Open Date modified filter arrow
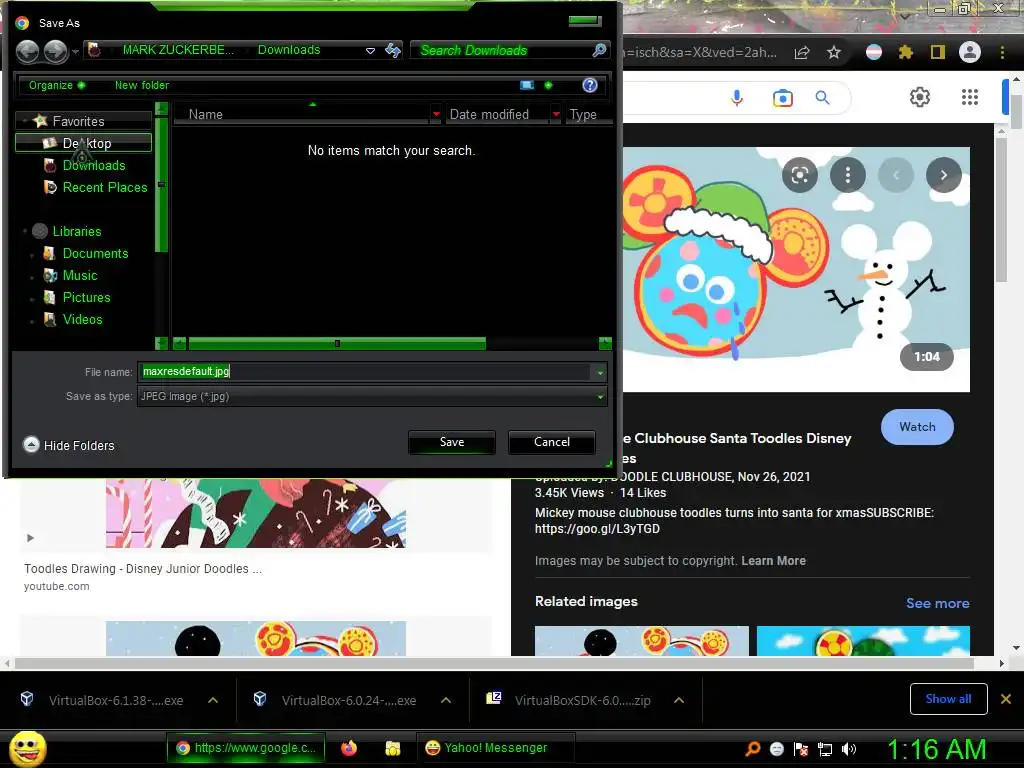 [x=556, y=114]
